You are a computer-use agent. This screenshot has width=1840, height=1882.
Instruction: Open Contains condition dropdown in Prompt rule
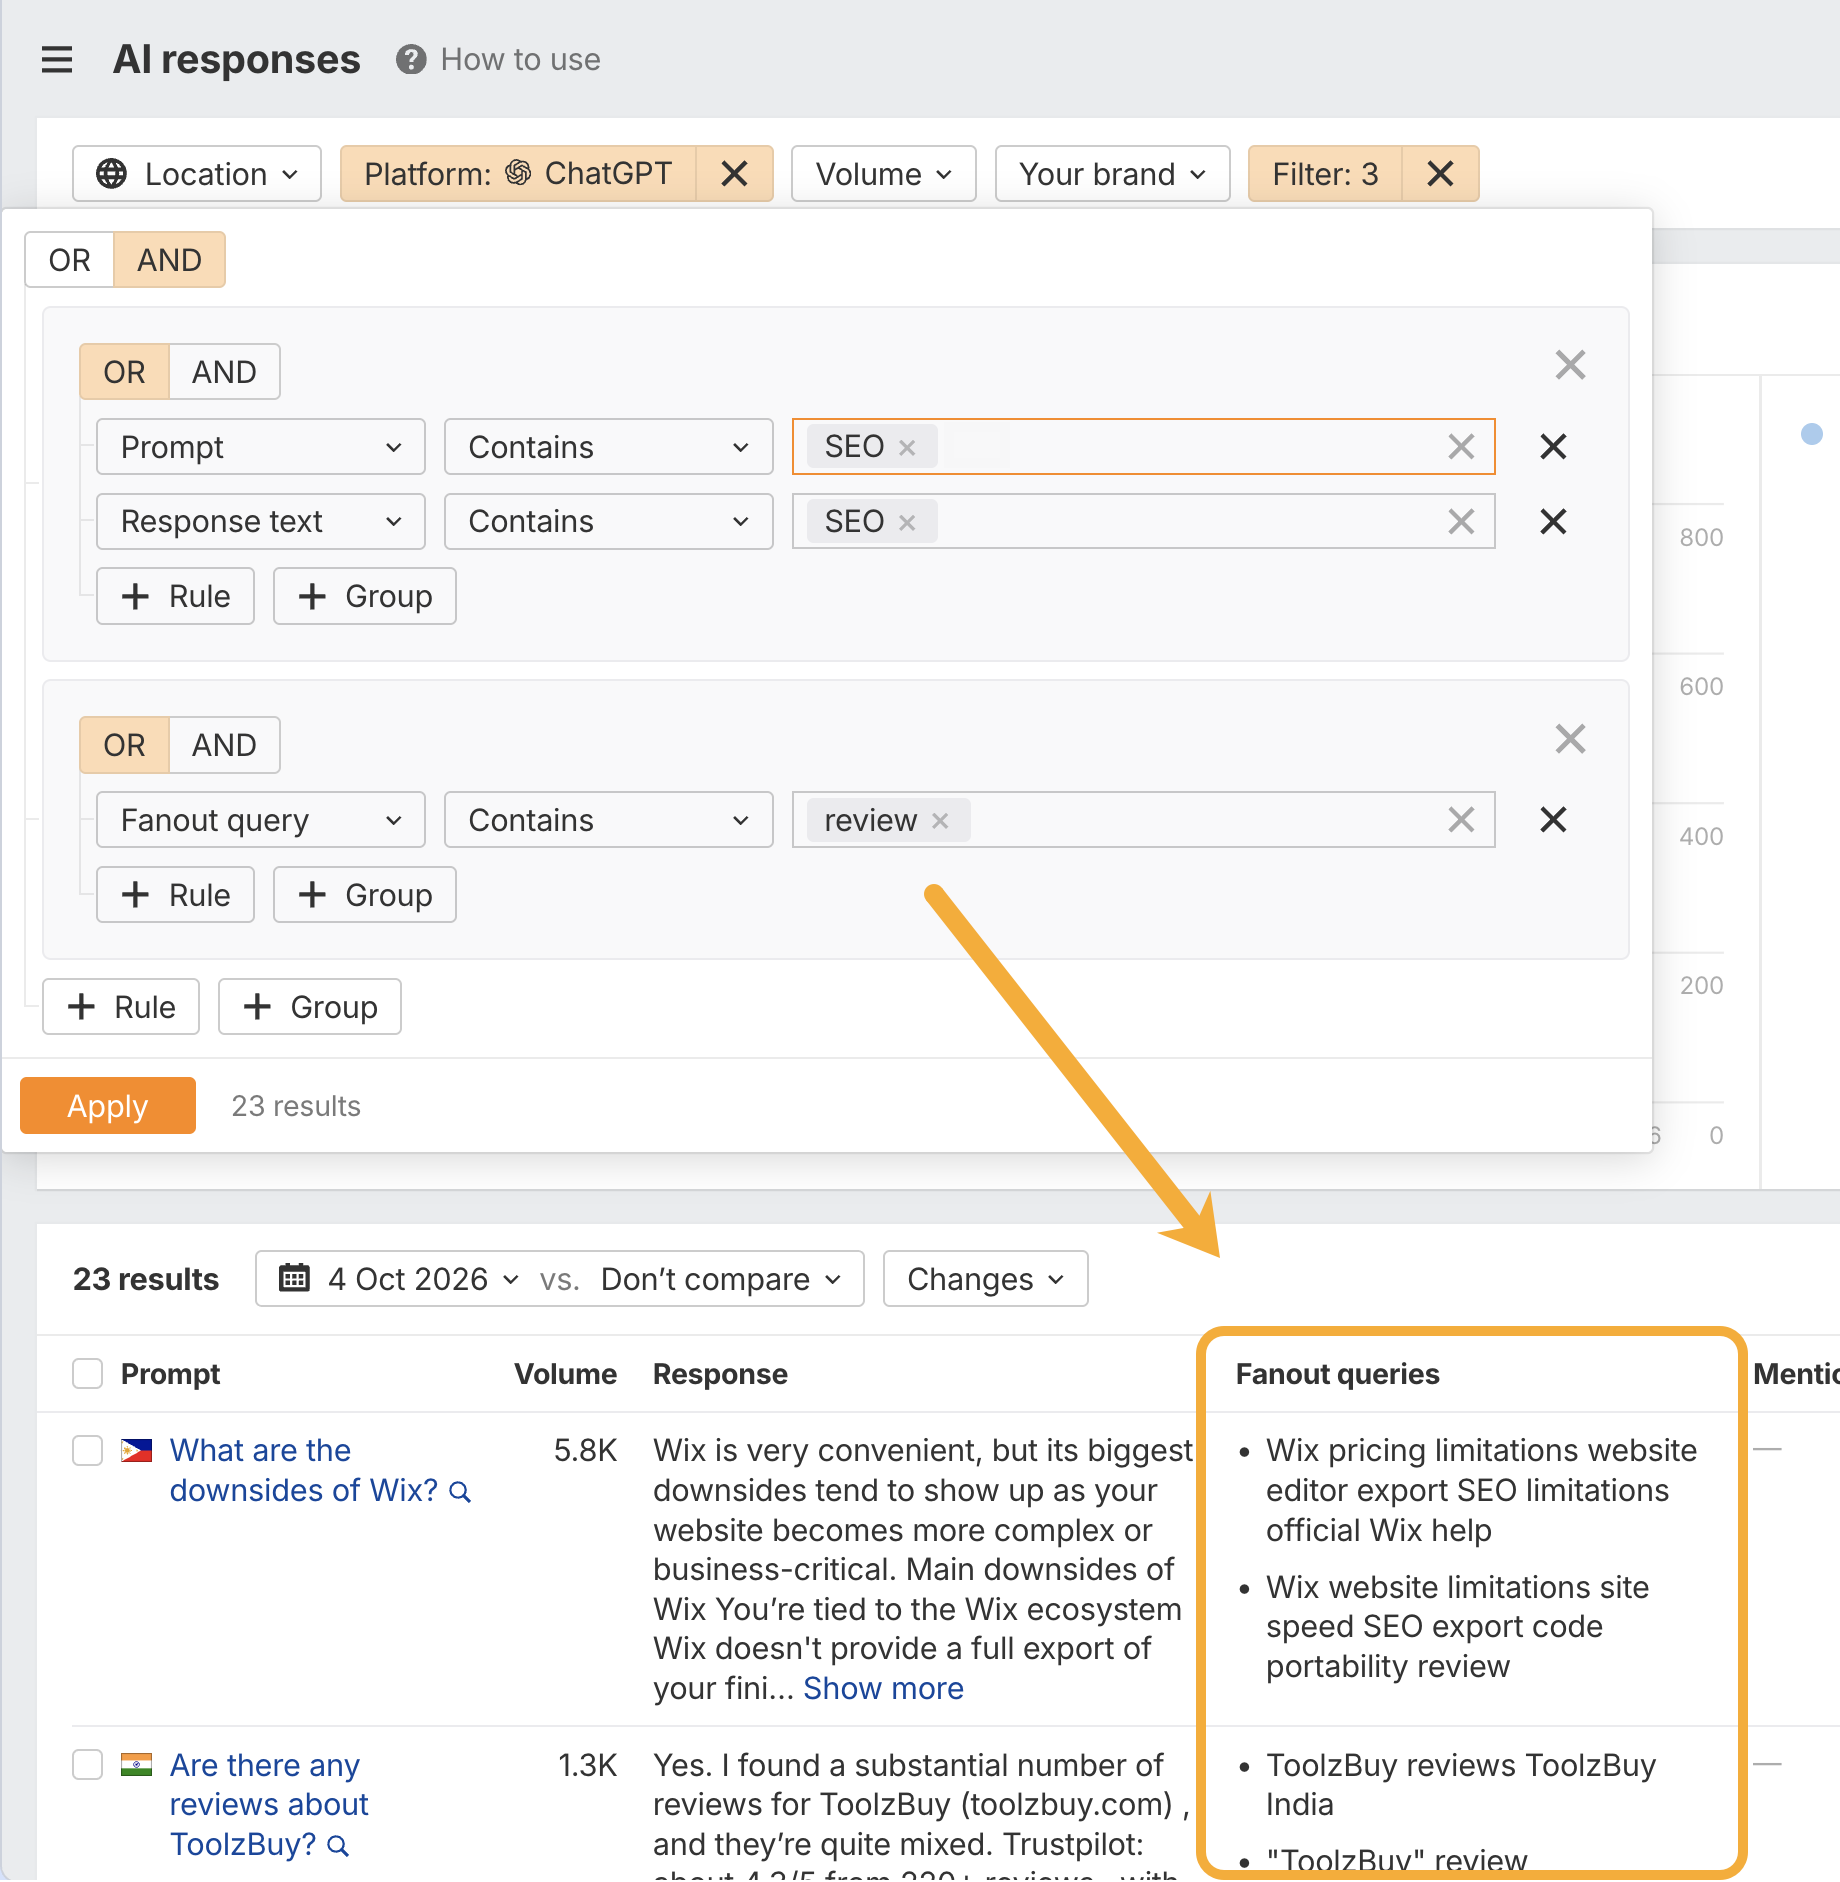(x=609, y=447)
